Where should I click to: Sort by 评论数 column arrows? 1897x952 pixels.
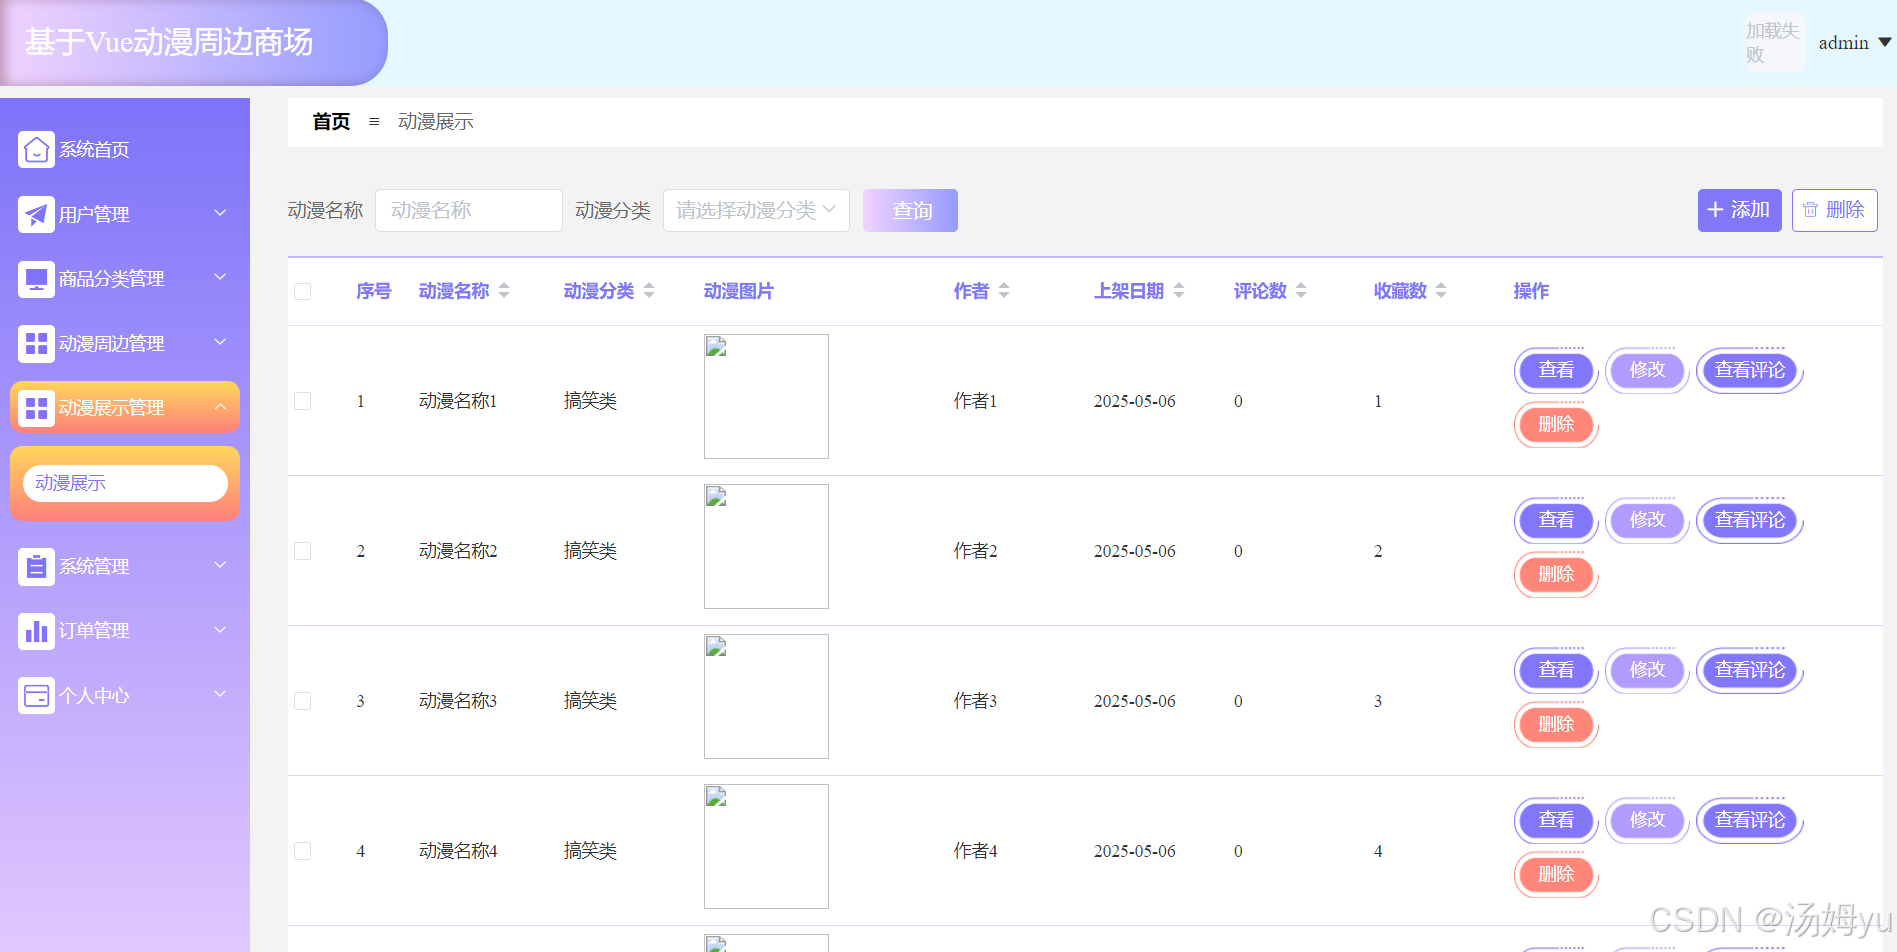(1301, 291)
